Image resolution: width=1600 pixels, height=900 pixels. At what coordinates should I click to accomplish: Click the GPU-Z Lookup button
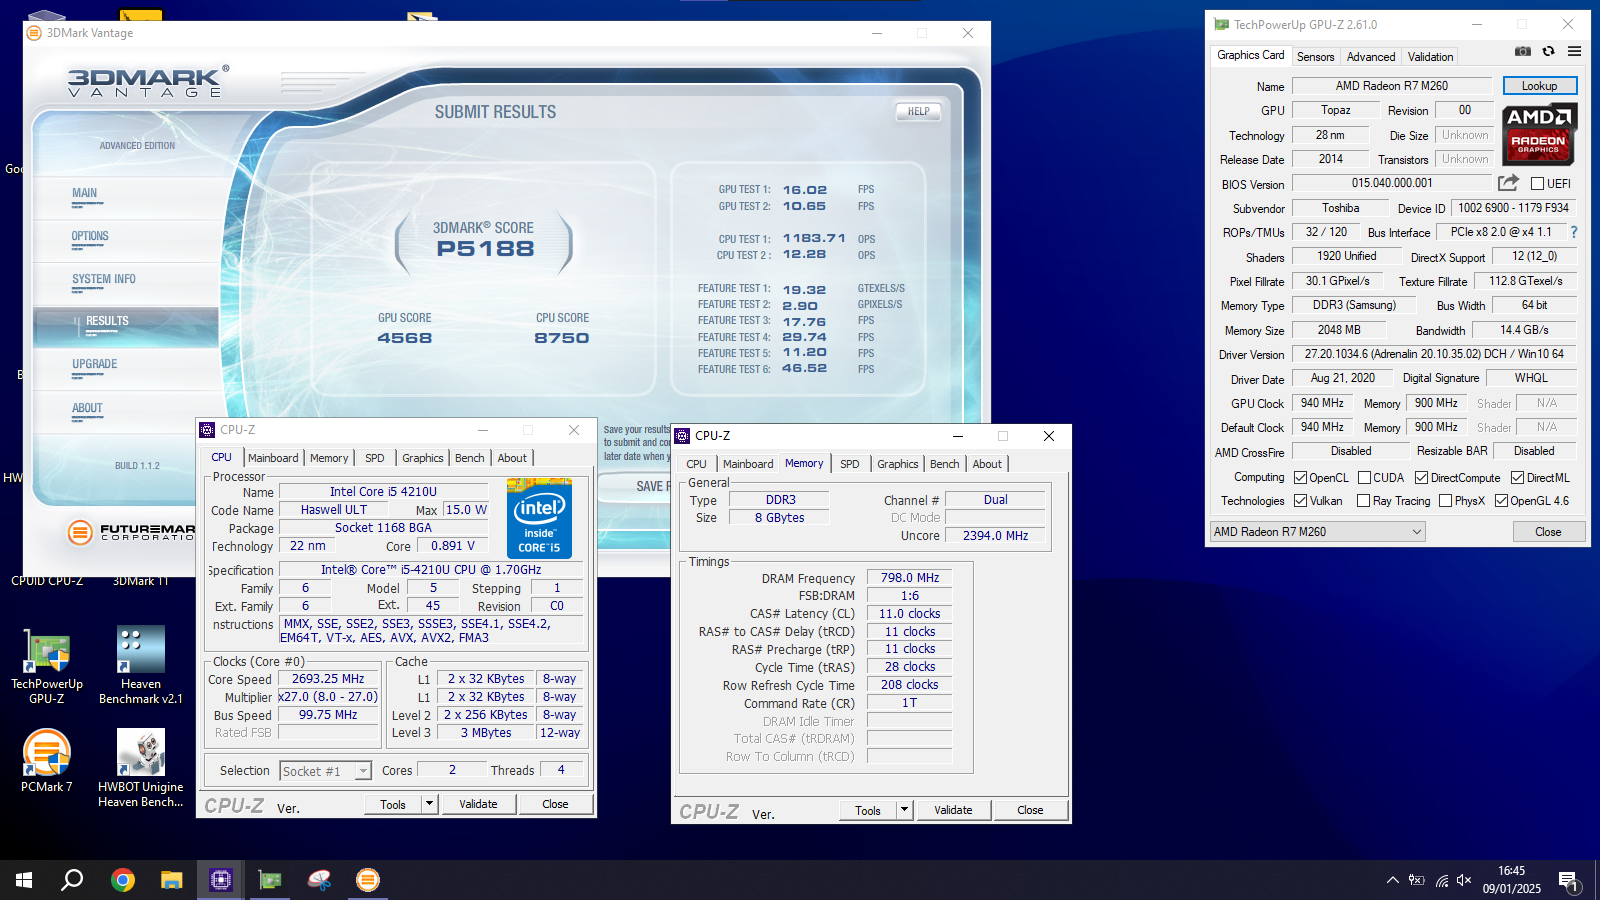pos(1539,86)
